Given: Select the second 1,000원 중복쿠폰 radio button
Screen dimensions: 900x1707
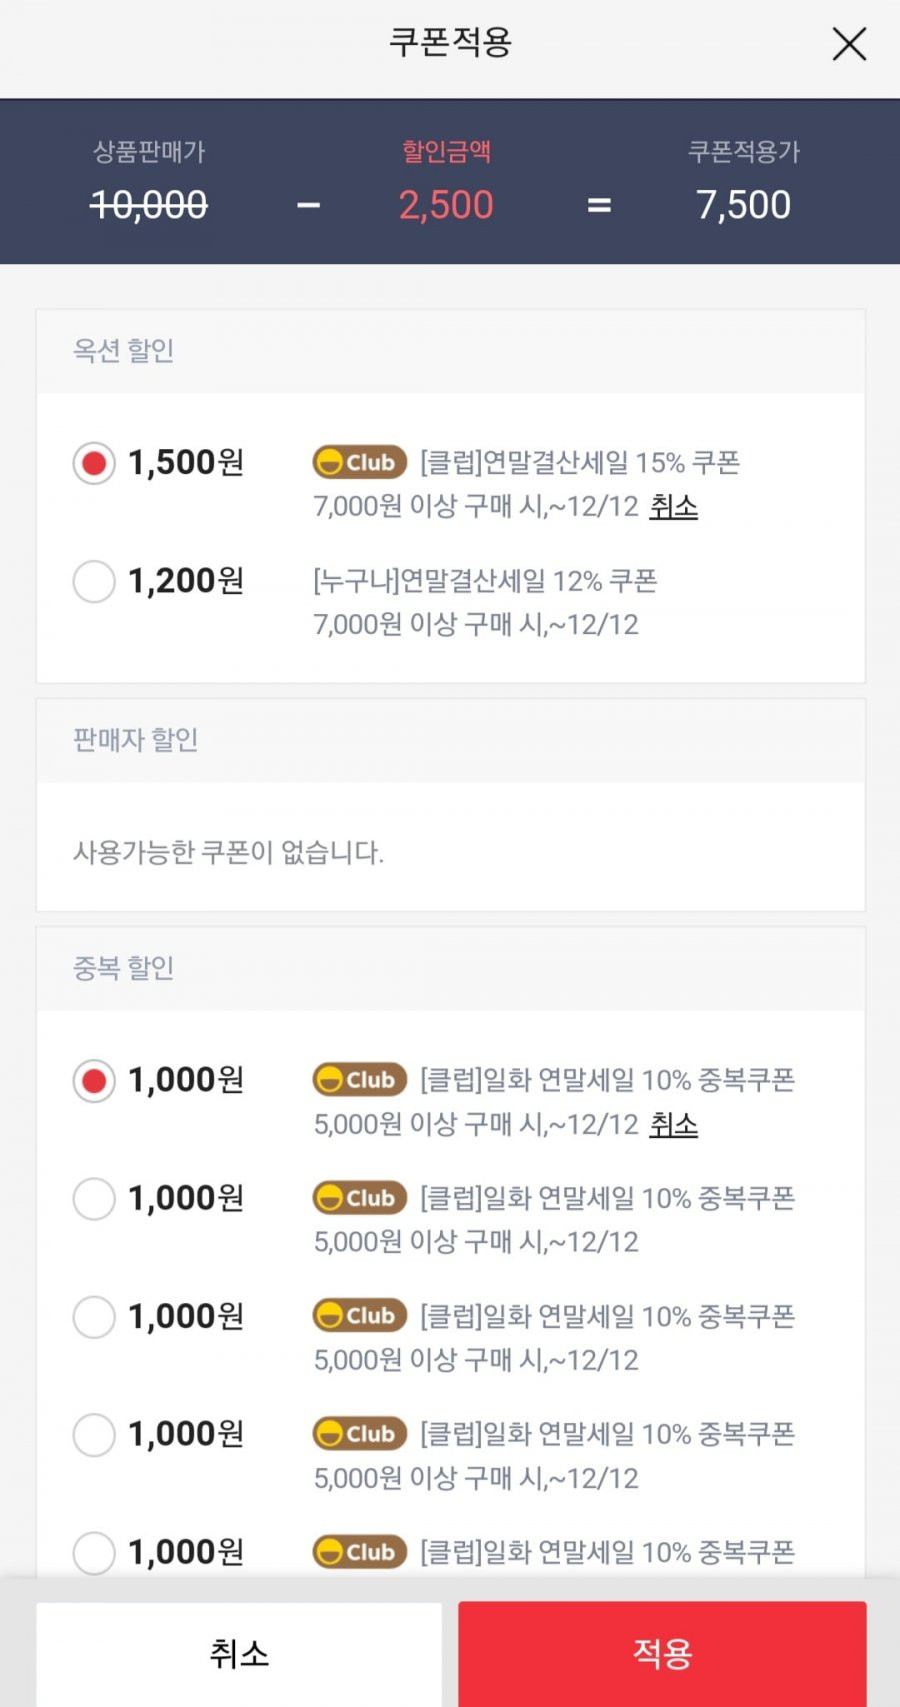Looking at the screenshot, I should (94, 1199).
